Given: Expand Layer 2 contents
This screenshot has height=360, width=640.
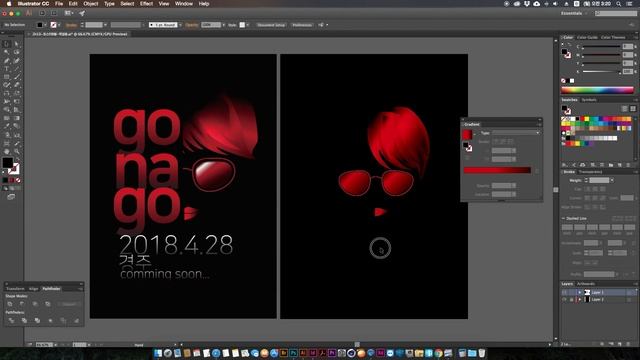Looking at the screenshot, I should click(579, 300).
